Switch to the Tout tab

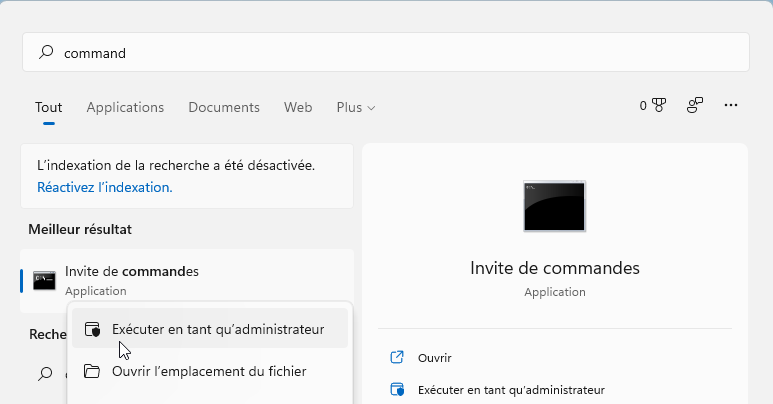pyautogui.click(x=48, y=107)
